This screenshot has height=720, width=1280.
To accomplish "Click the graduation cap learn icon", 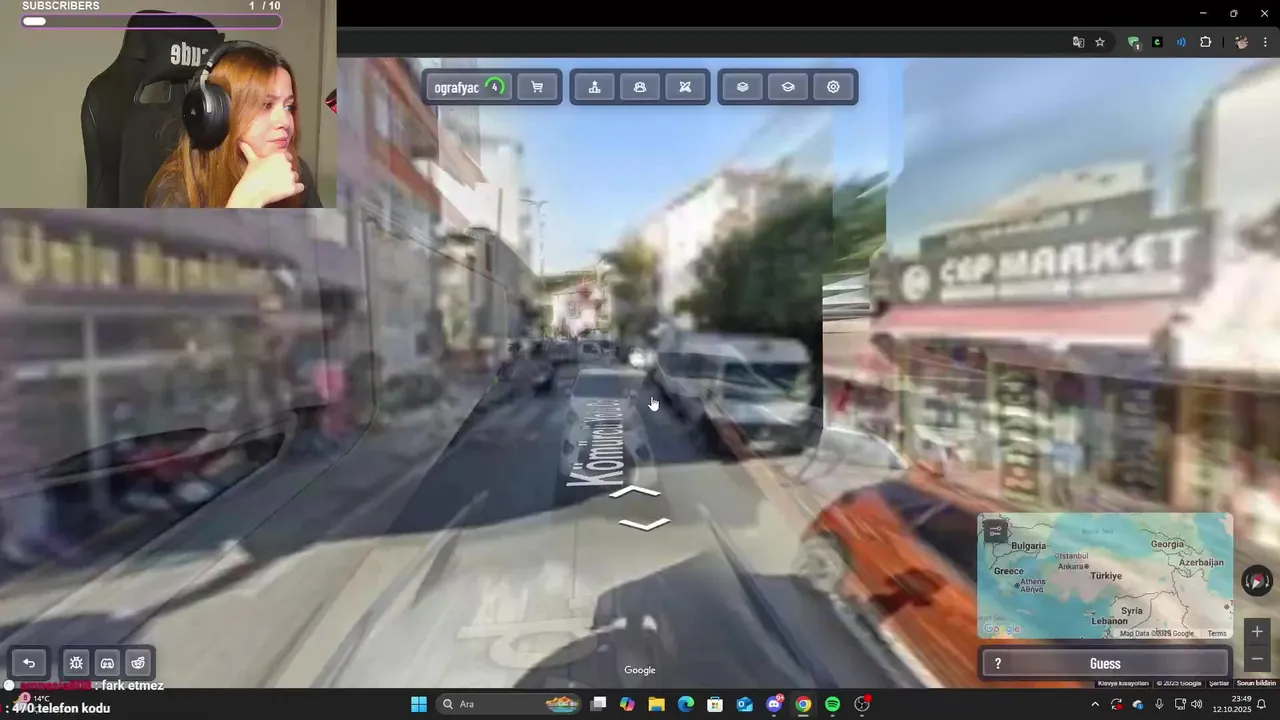I will click(x=788, y=87).
